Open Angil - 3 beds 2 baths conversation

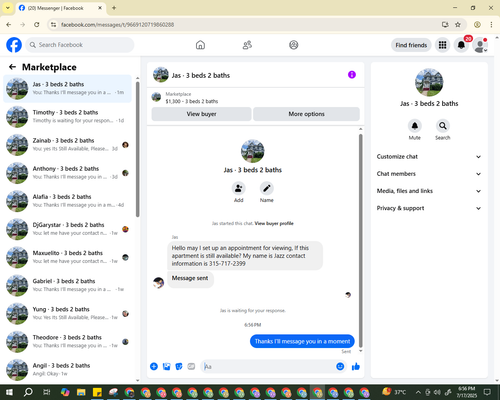click(67, 369)
